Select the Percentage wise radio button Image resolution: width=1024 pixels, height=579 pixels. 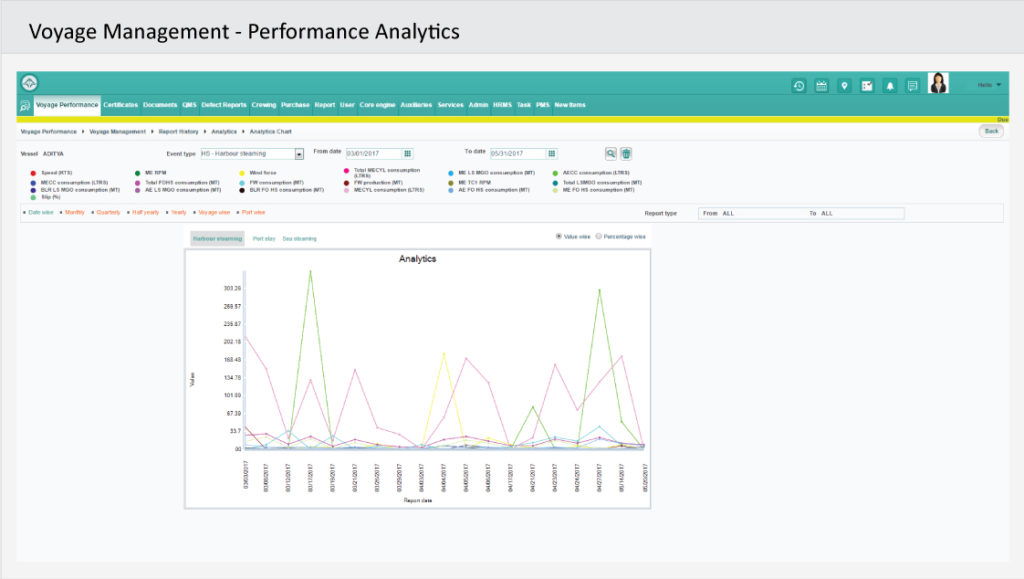597,236
